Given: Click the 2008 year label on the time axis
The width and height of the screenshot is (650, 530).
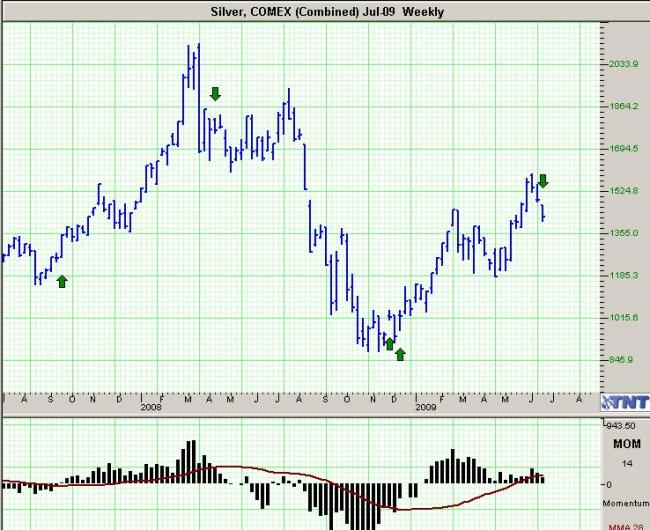Looking at the screenshot, I should coord(151,407).
